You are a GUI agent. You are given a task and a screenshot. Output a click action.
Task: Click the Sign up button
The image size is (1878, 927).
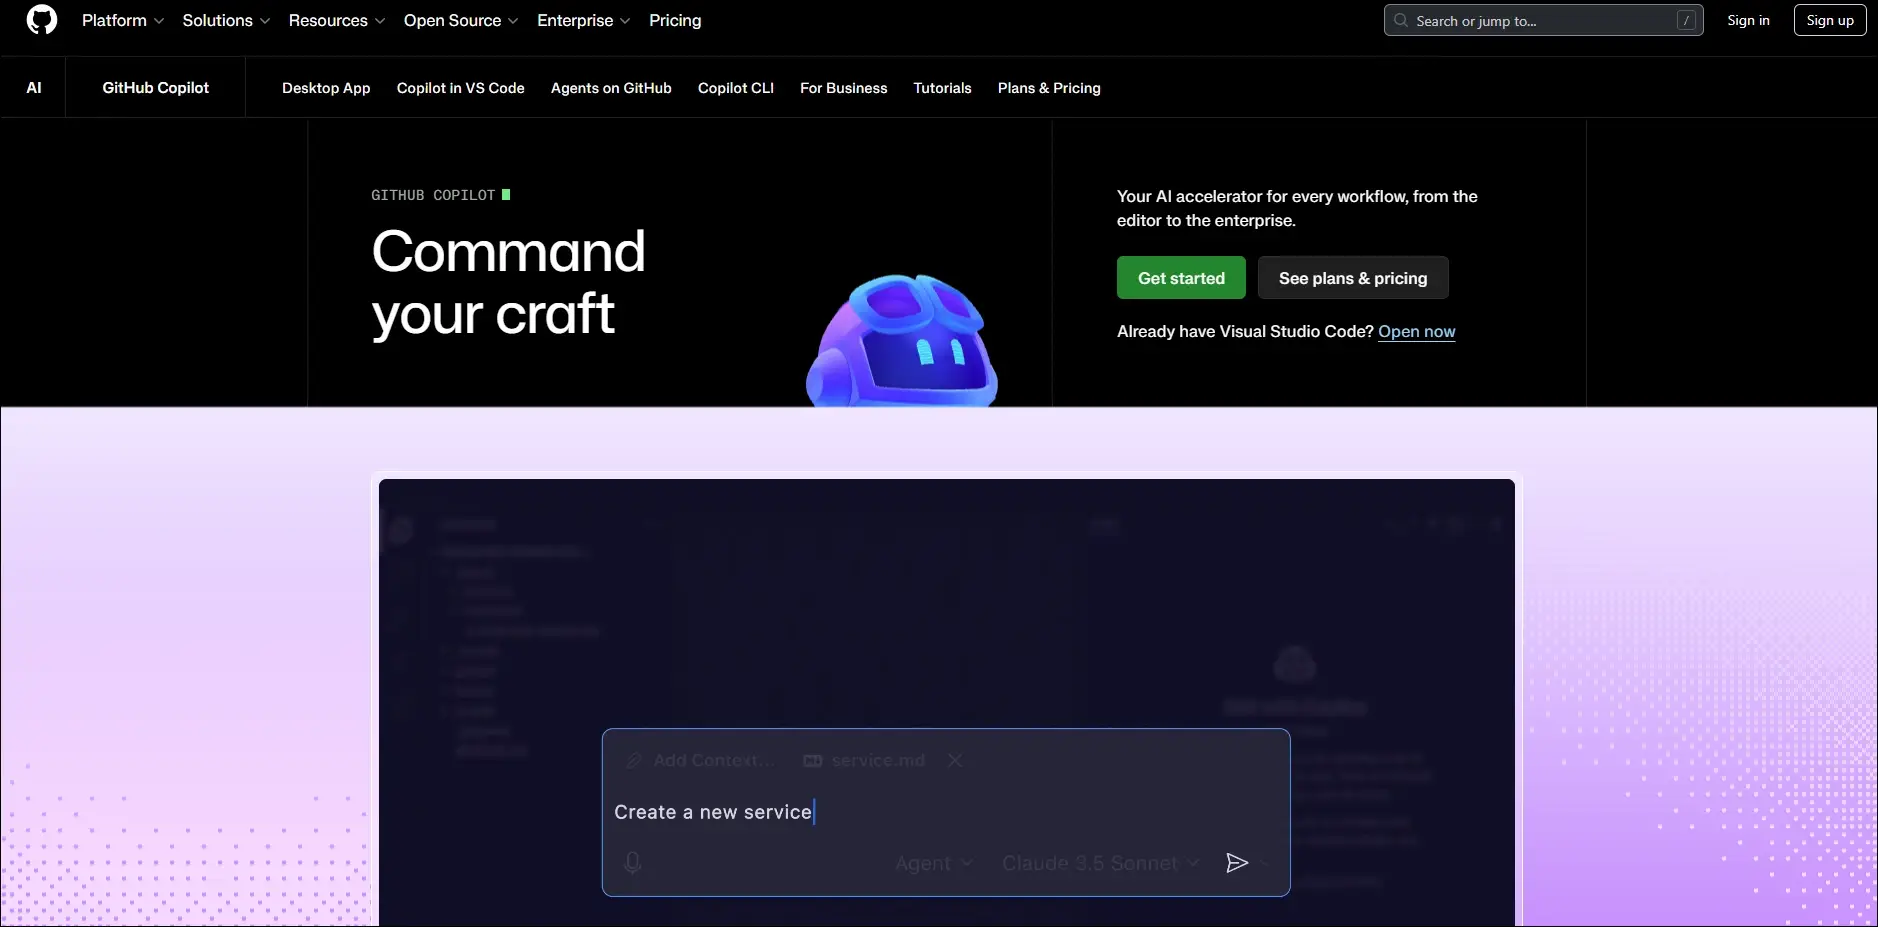click(x=1830, y=20)
